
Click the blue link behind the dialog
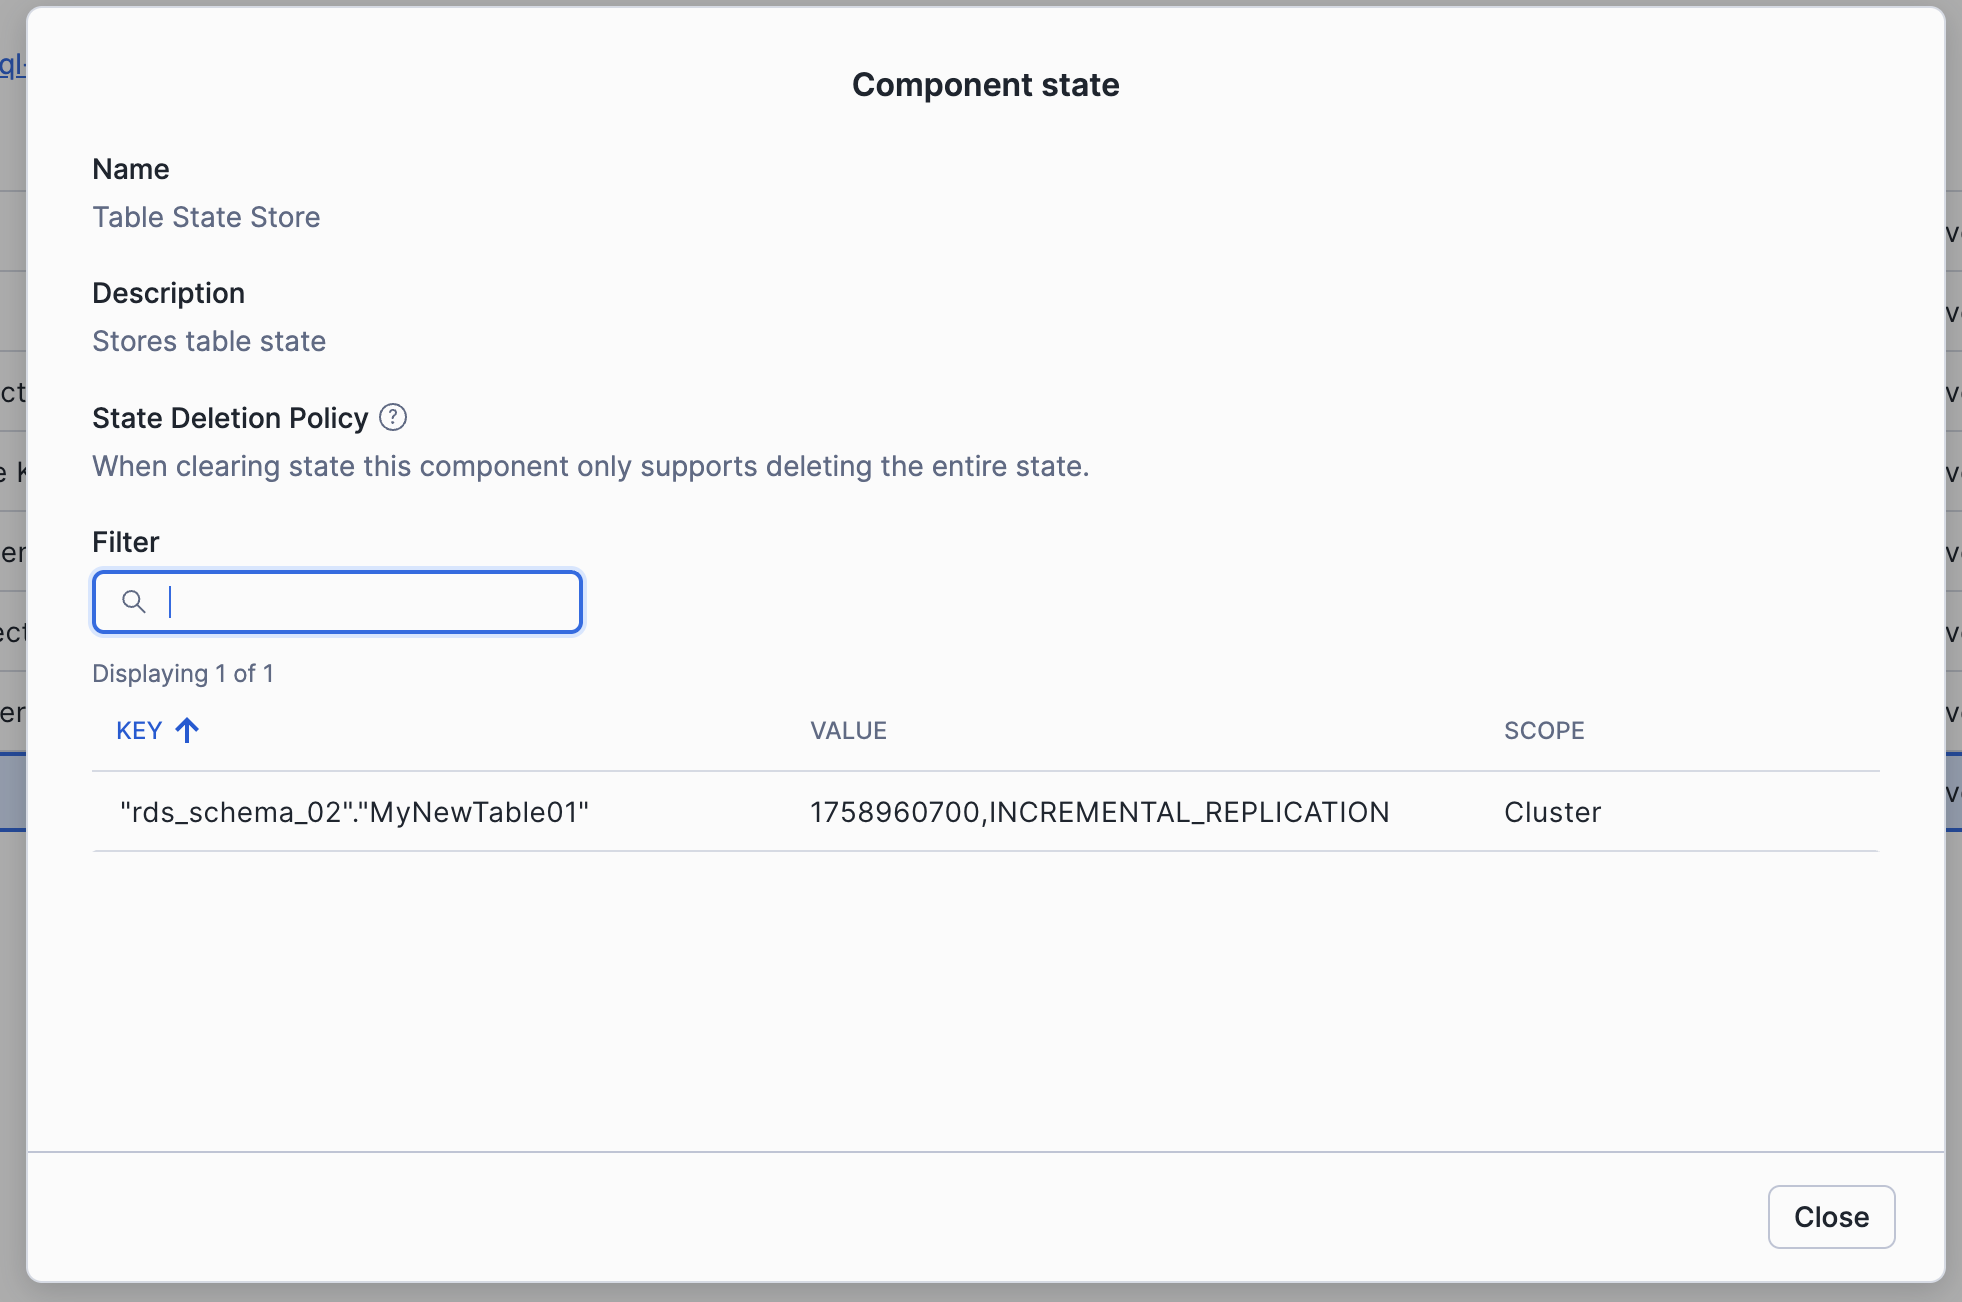(12, 65)
